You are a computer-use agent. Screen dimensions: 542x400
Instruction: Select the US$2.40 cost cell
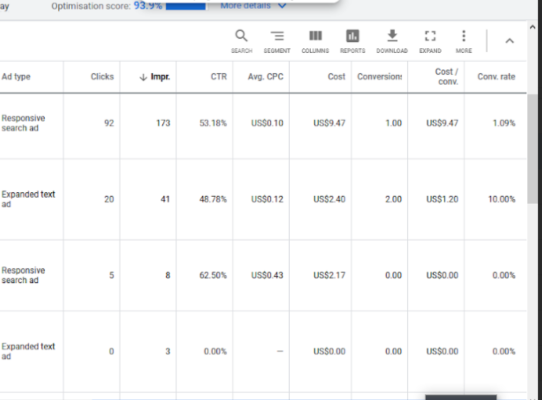329,199
